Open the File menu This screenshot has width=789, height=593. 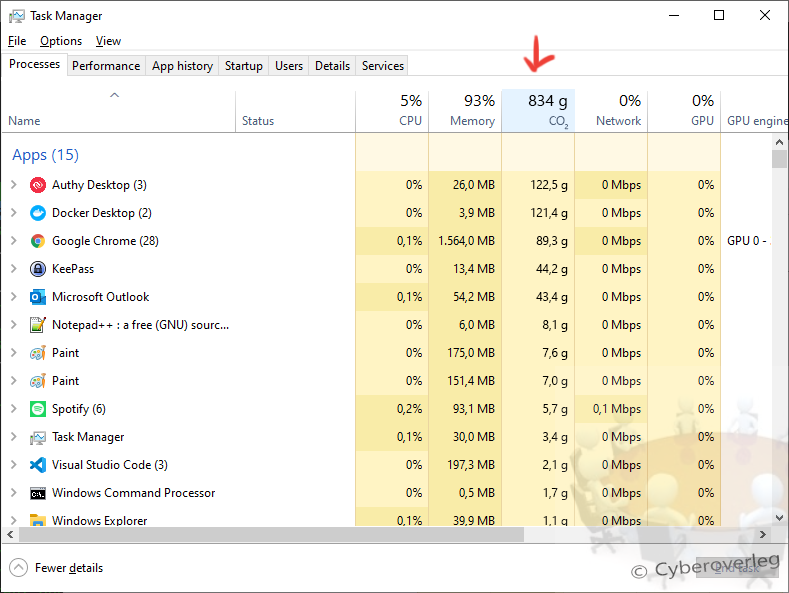[17, 41]
